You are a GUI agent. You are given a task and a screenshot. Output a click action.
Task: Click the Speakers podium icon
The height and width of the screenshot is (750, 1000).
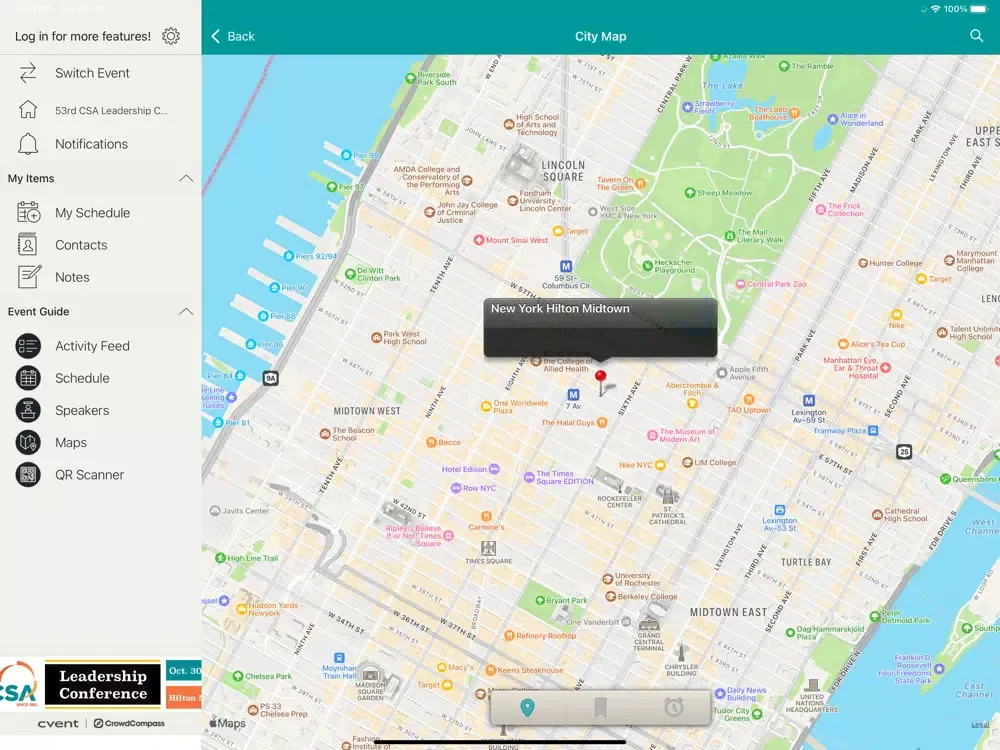(28, 411)
